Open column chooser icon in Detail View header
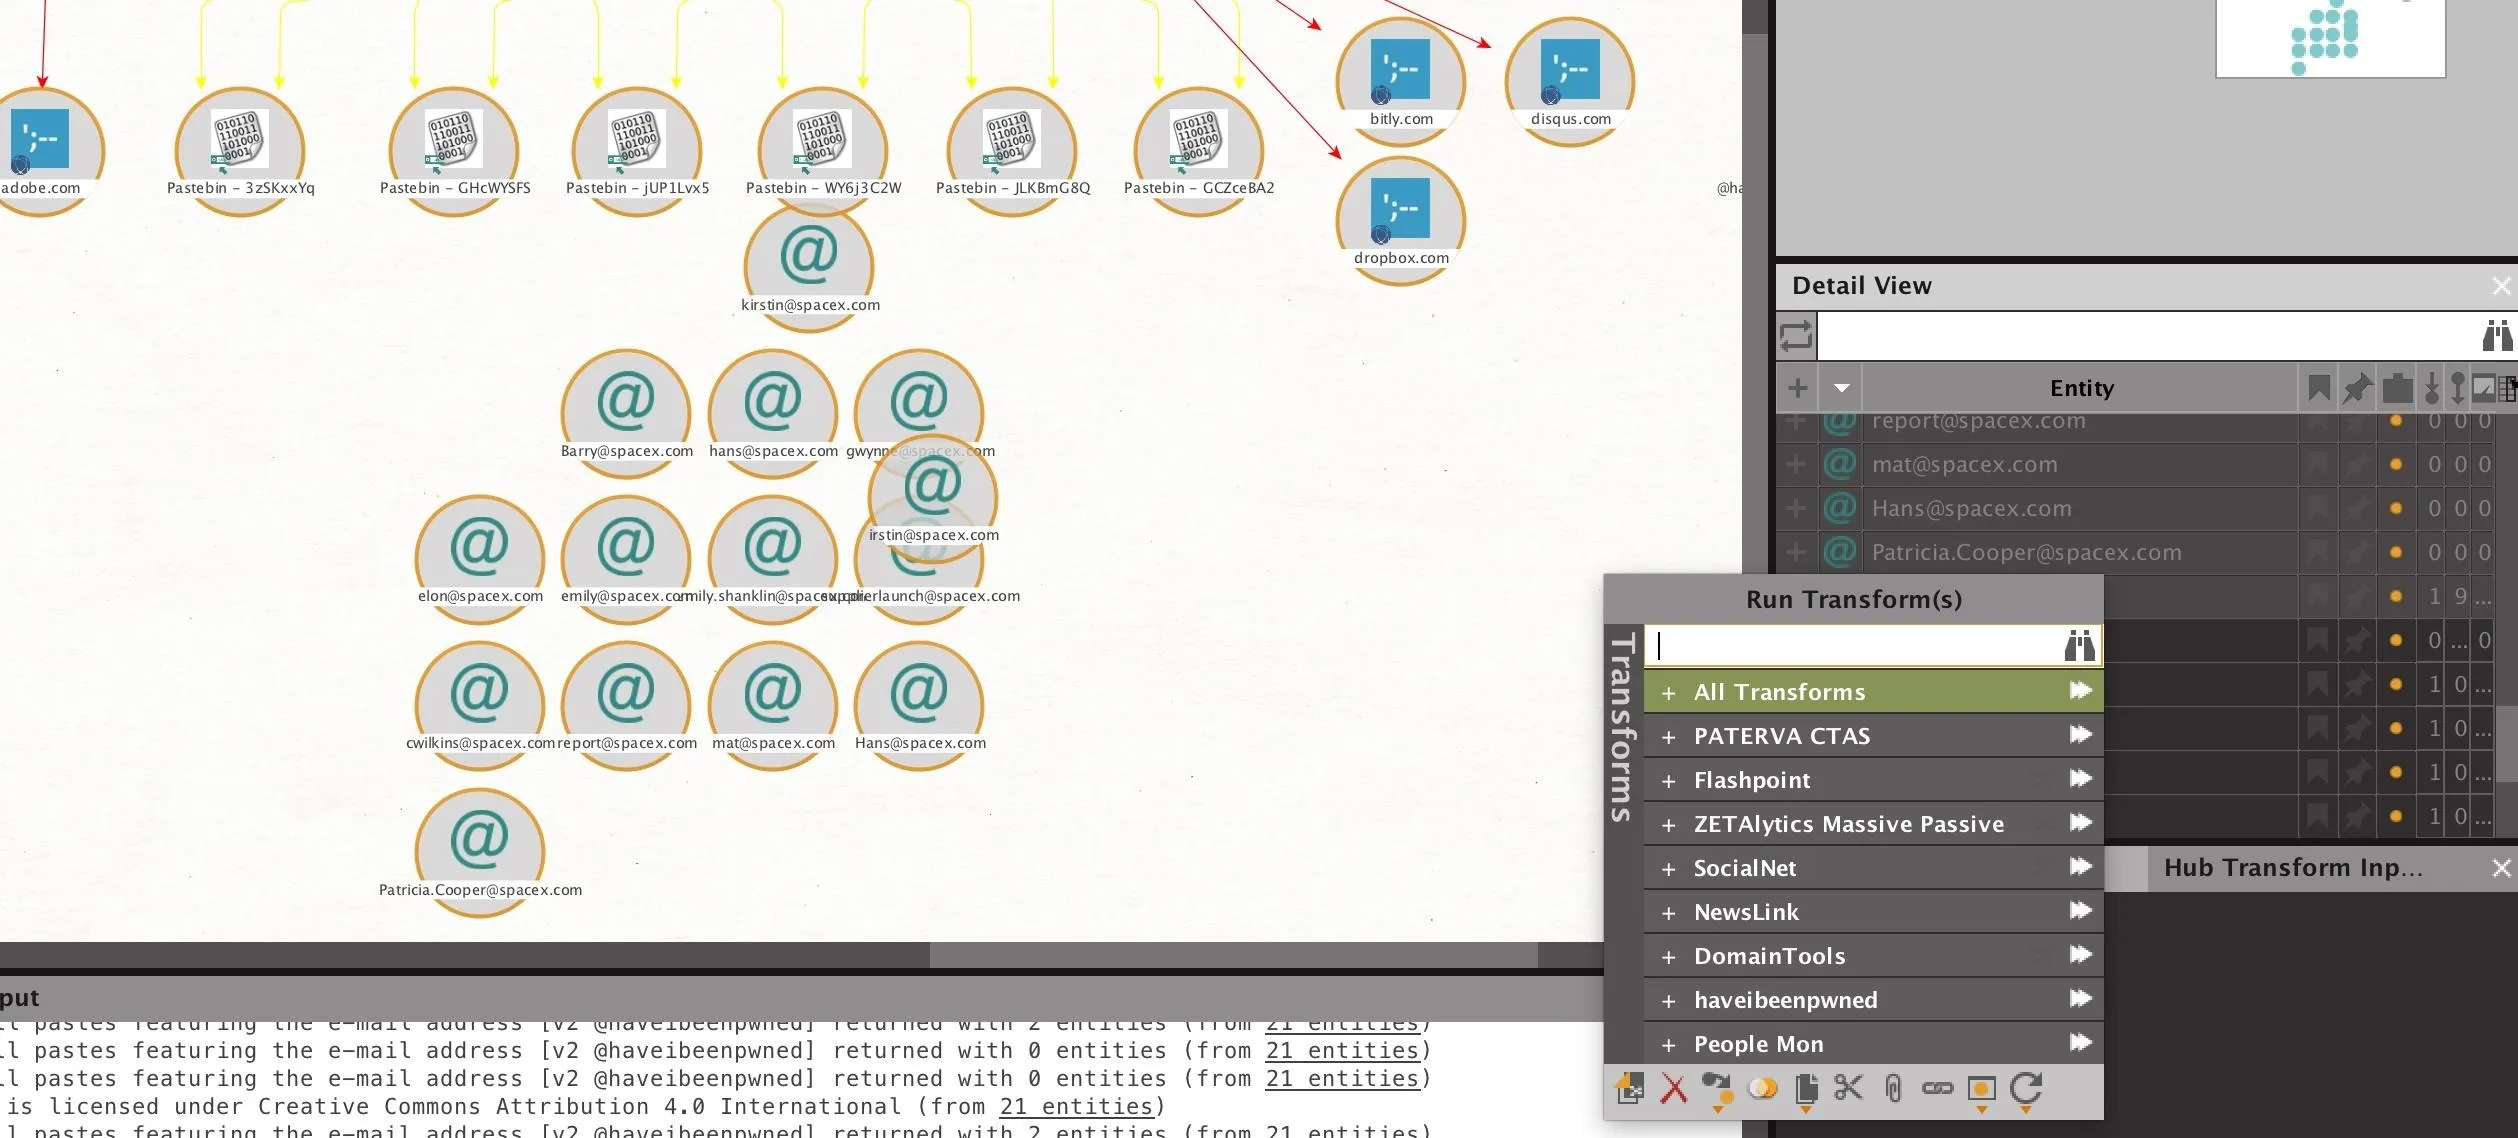Viewport: 2518px width, 1138px height. [x=2508, y=388]
